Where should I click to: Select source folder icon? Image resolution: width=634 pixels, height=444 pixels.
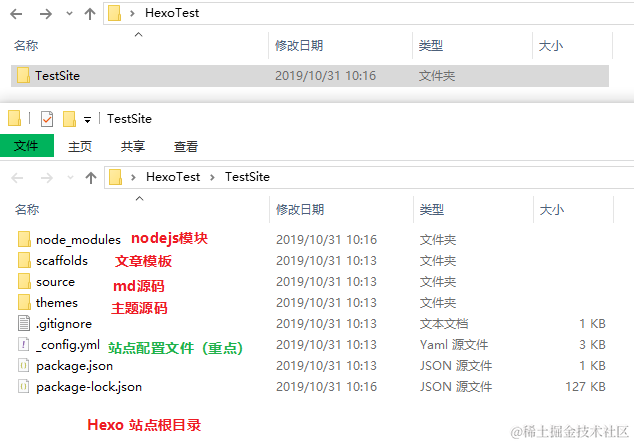click(x=24, y=281)
